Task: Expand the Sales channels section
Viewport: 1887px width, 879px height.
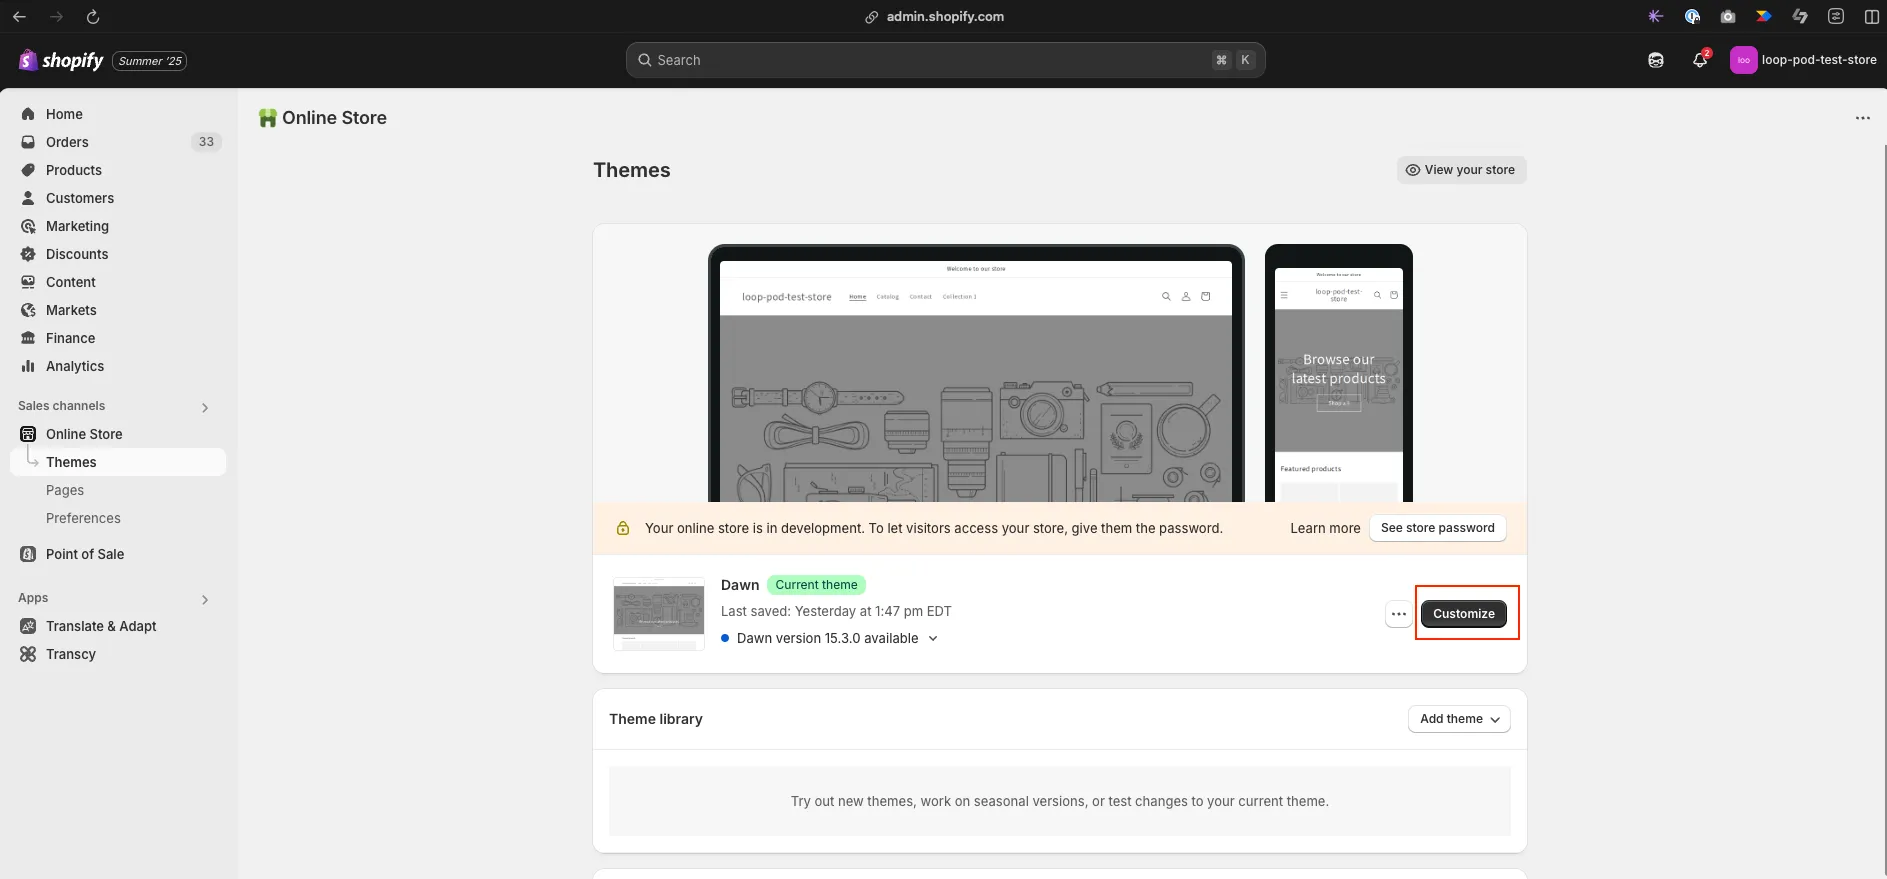Action: click(x=205, y=407)
